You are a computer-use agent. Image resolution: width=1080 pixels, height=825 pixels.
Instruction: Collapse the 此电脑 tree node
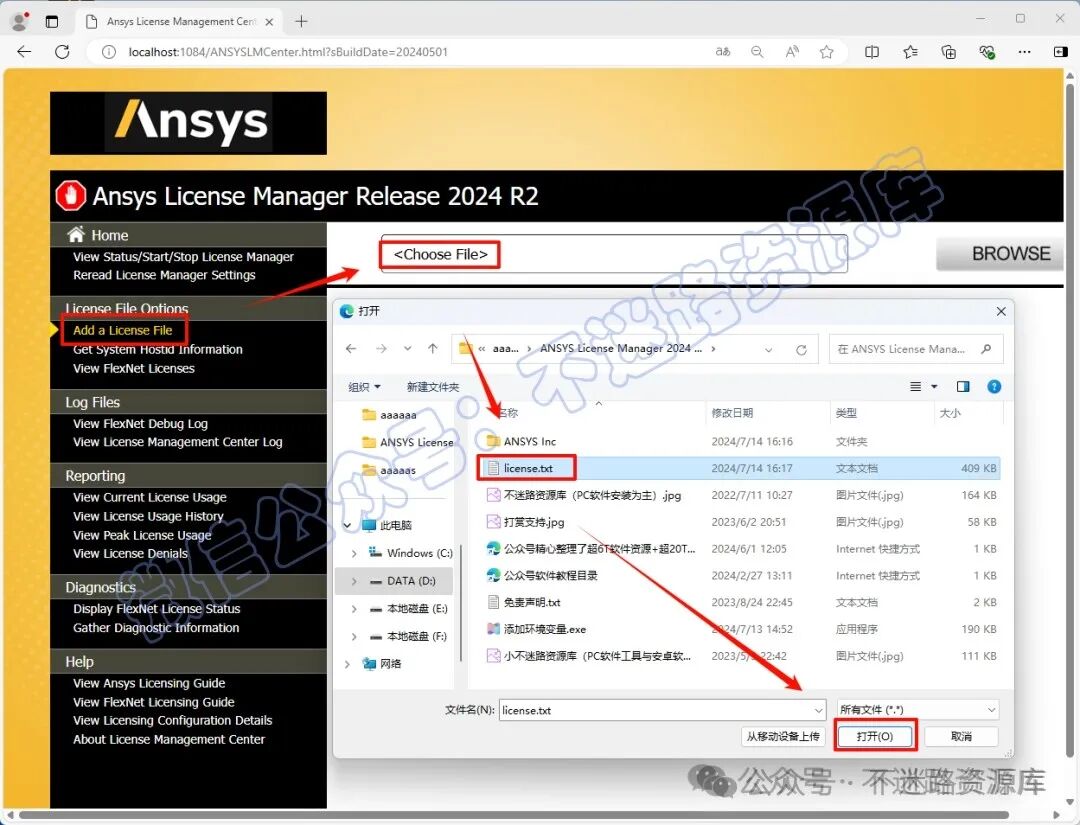pos(347,525)
